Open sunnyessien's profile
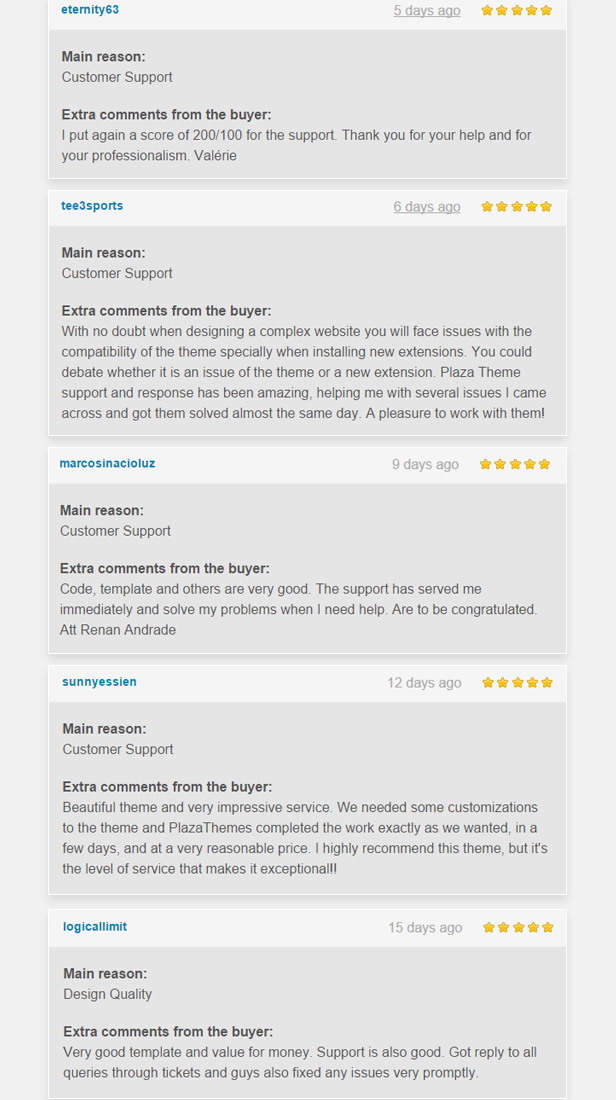Image resolution: width=616 pixels, height=1100 pixels. click(x=99, y=682)
